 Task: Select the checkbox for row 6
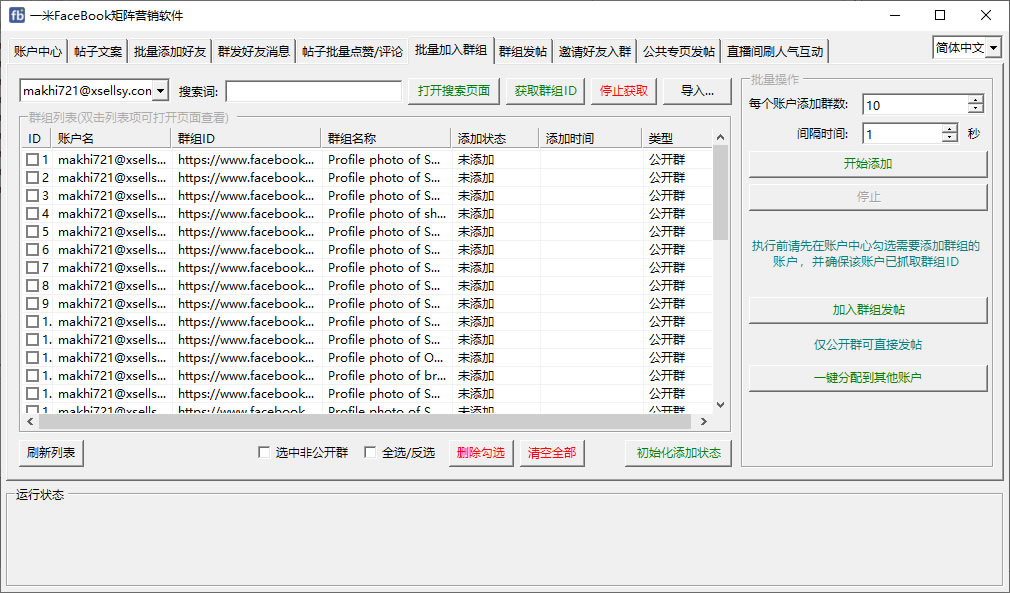32,249
